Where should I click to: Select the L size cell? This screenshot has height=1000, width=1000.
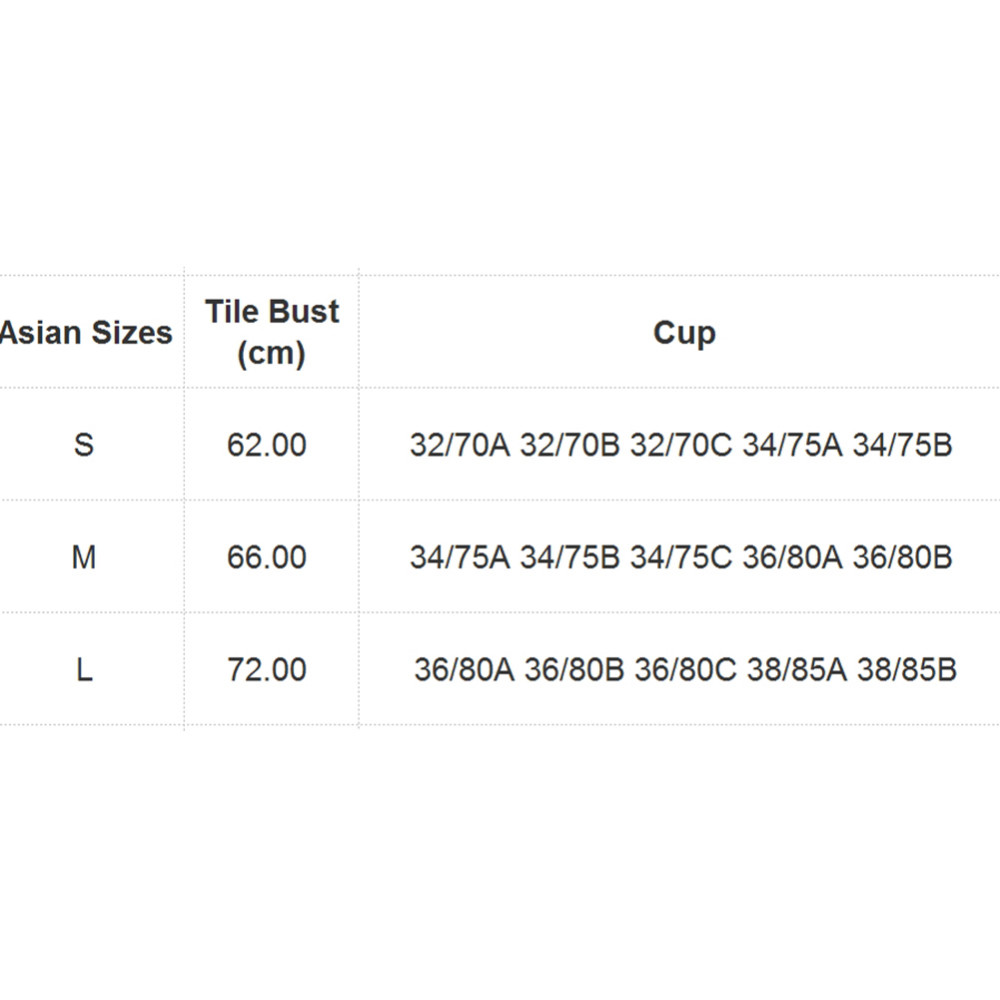[x=84, y=669]
